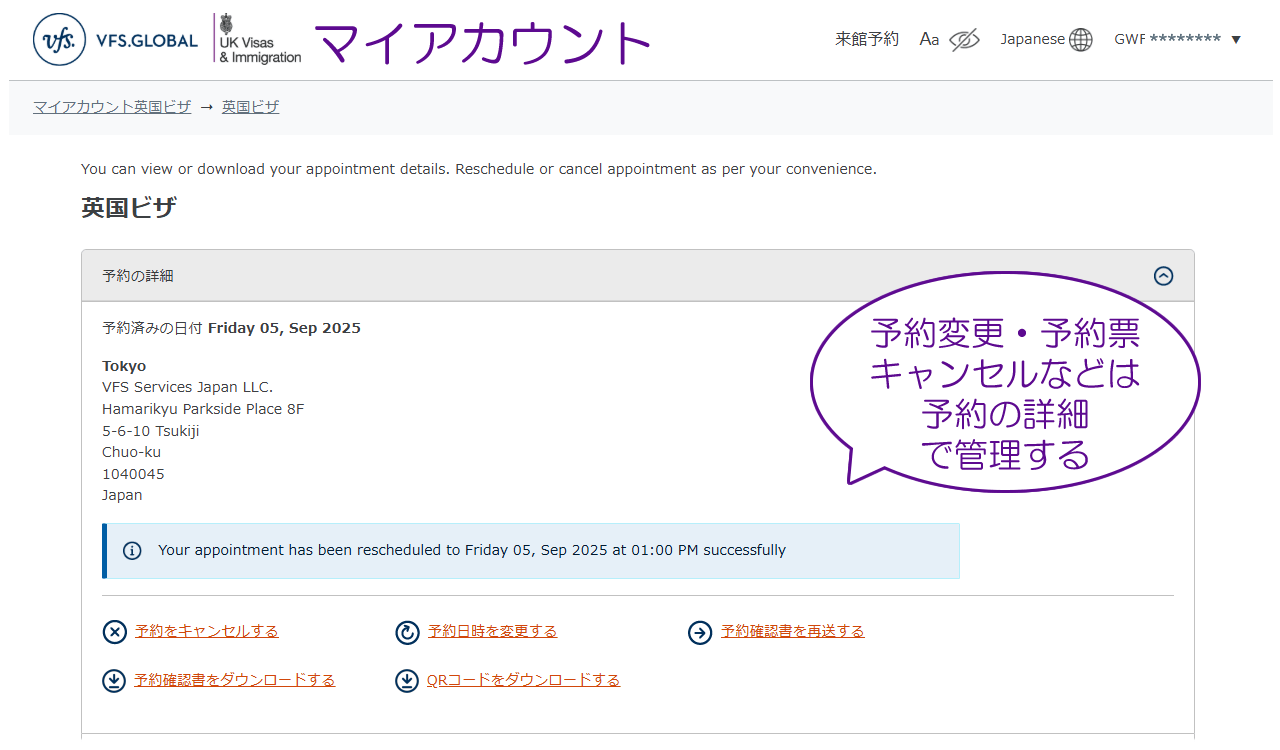Click the download icon beside 予約確認書をダウンロードする
The height and width of the screenshot is (750, 1280).
pos(115,681)
